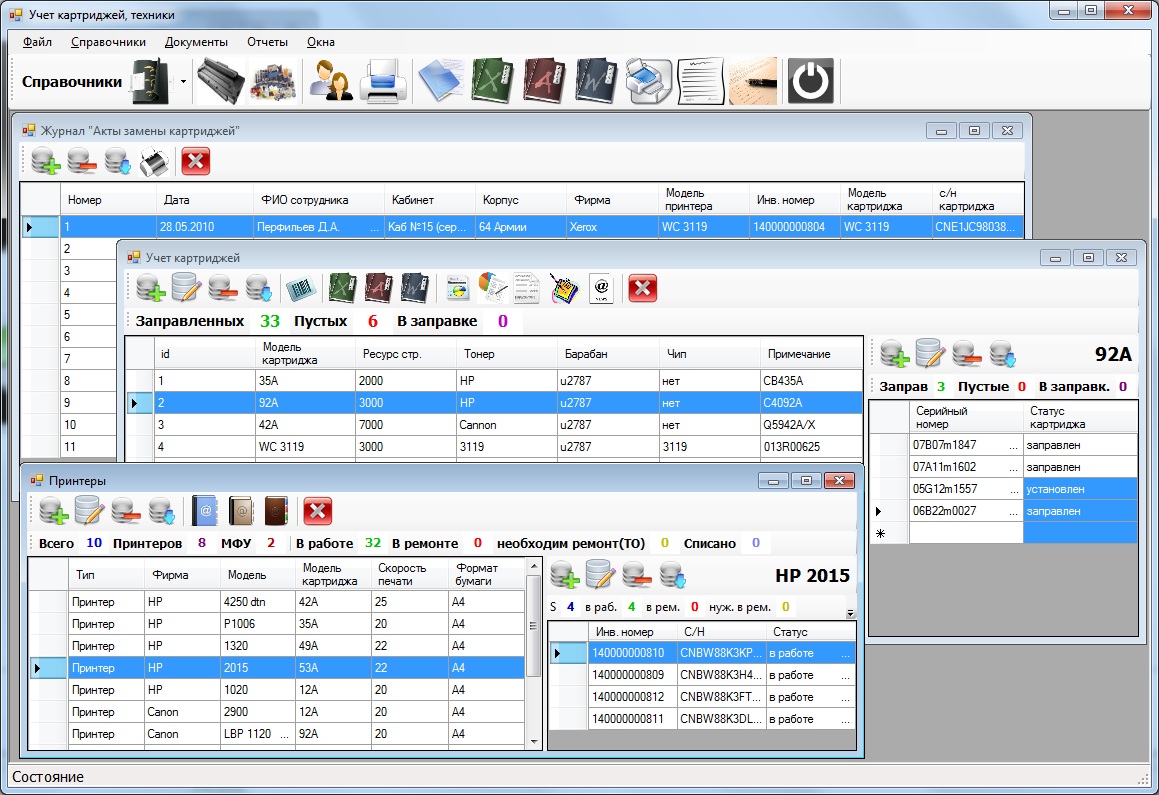The width and height of the screenshot is (1159, 795).
Task: Click the pie chart report icon
Action: 492,288
